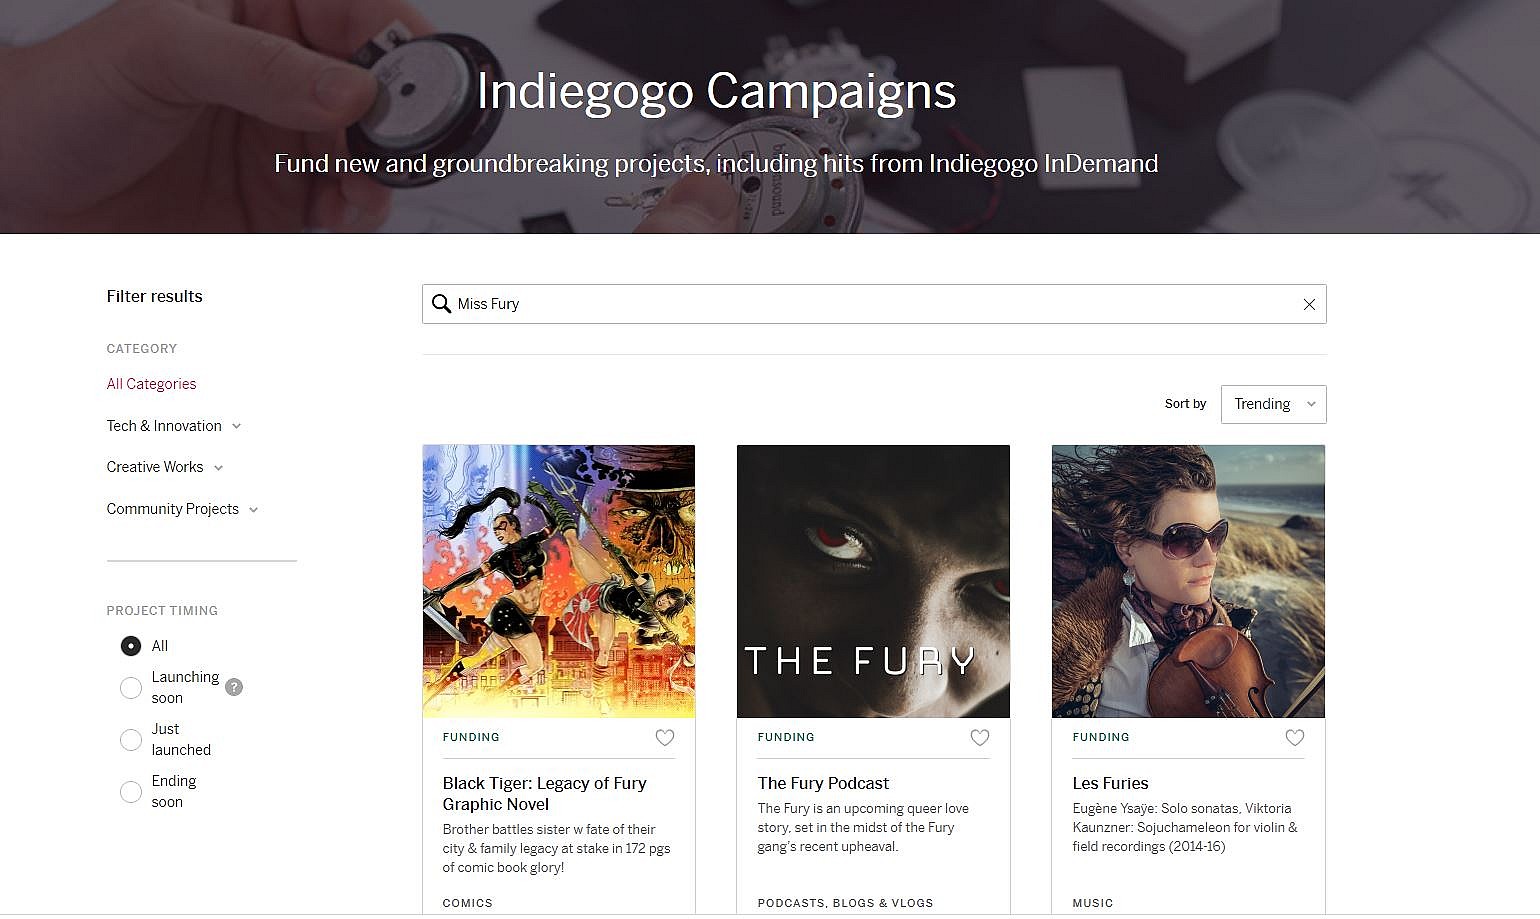Click into the campaign search field
This screenshot has width=1540, height=919.
click(x=870, y=304)
